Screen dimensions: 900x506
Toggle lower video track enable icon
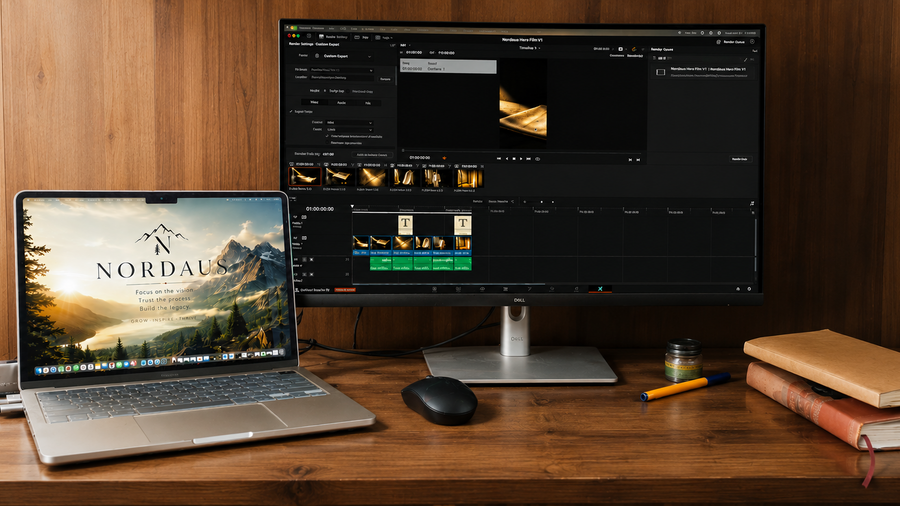coord(304,238)
